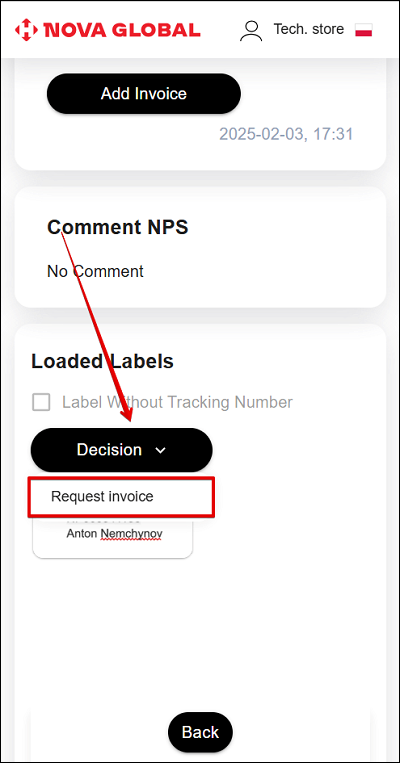Viewport: 400px width, 763px height.
Task: Open the Anton Nemchynov label card
Action: point(112,538)
